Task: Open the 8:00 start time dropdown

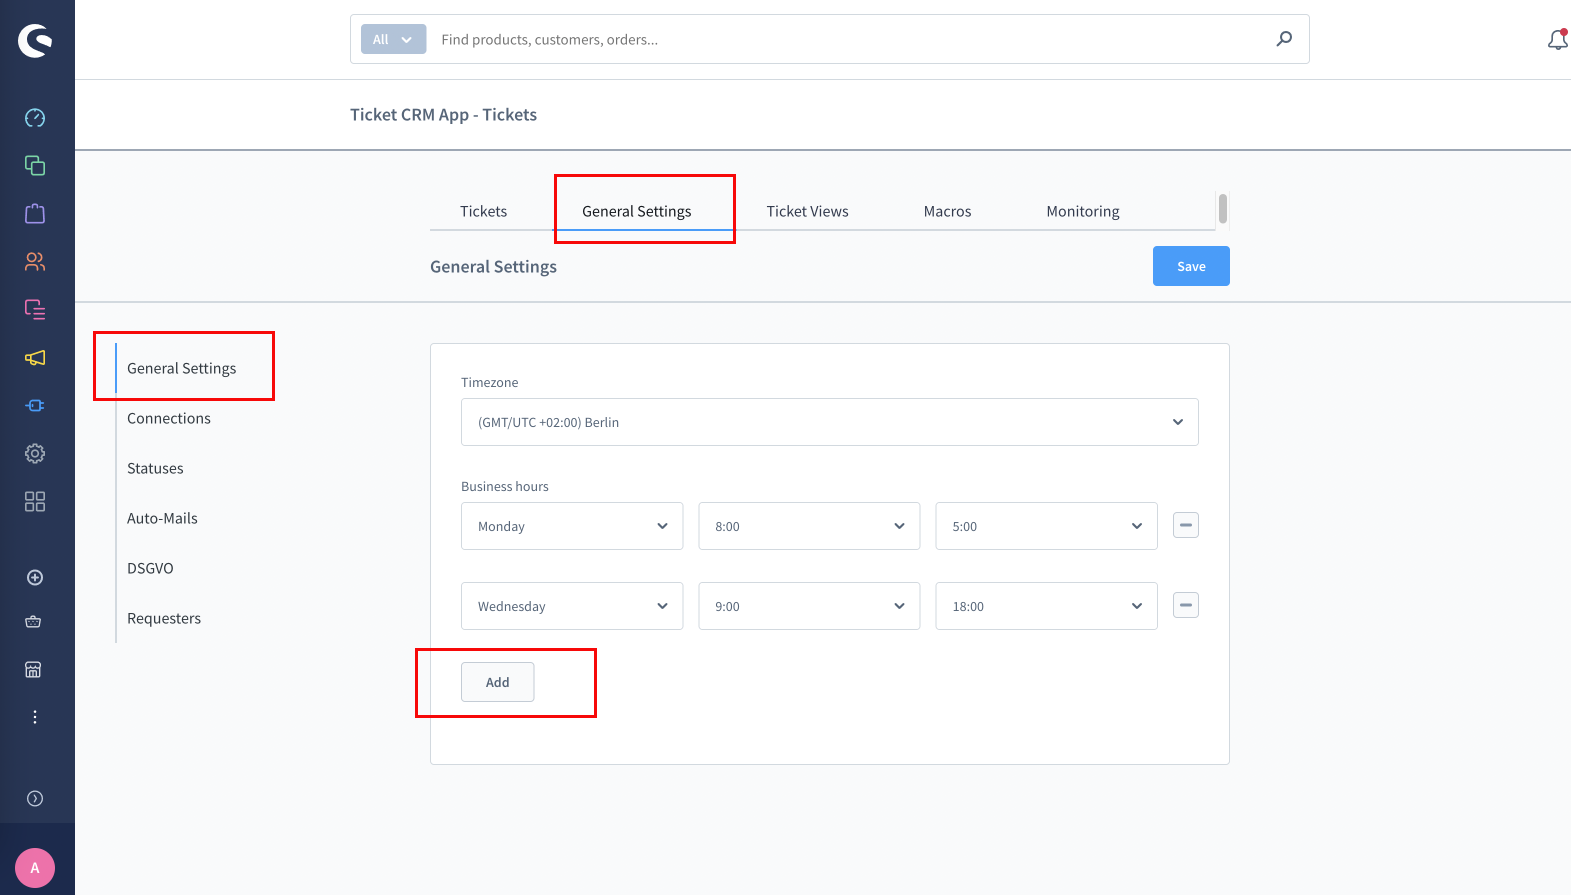Action: (x=809, y=526)
